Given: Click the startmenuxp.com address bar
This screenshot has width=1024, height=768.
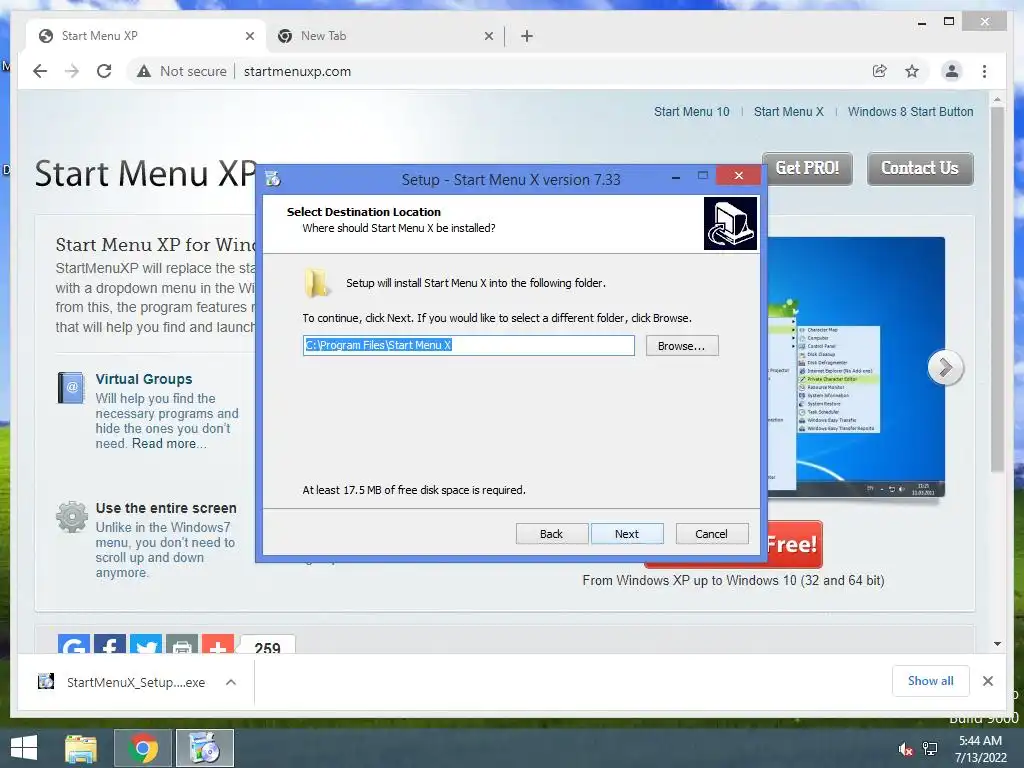Looking at the screenshot, I should [297, 71].
